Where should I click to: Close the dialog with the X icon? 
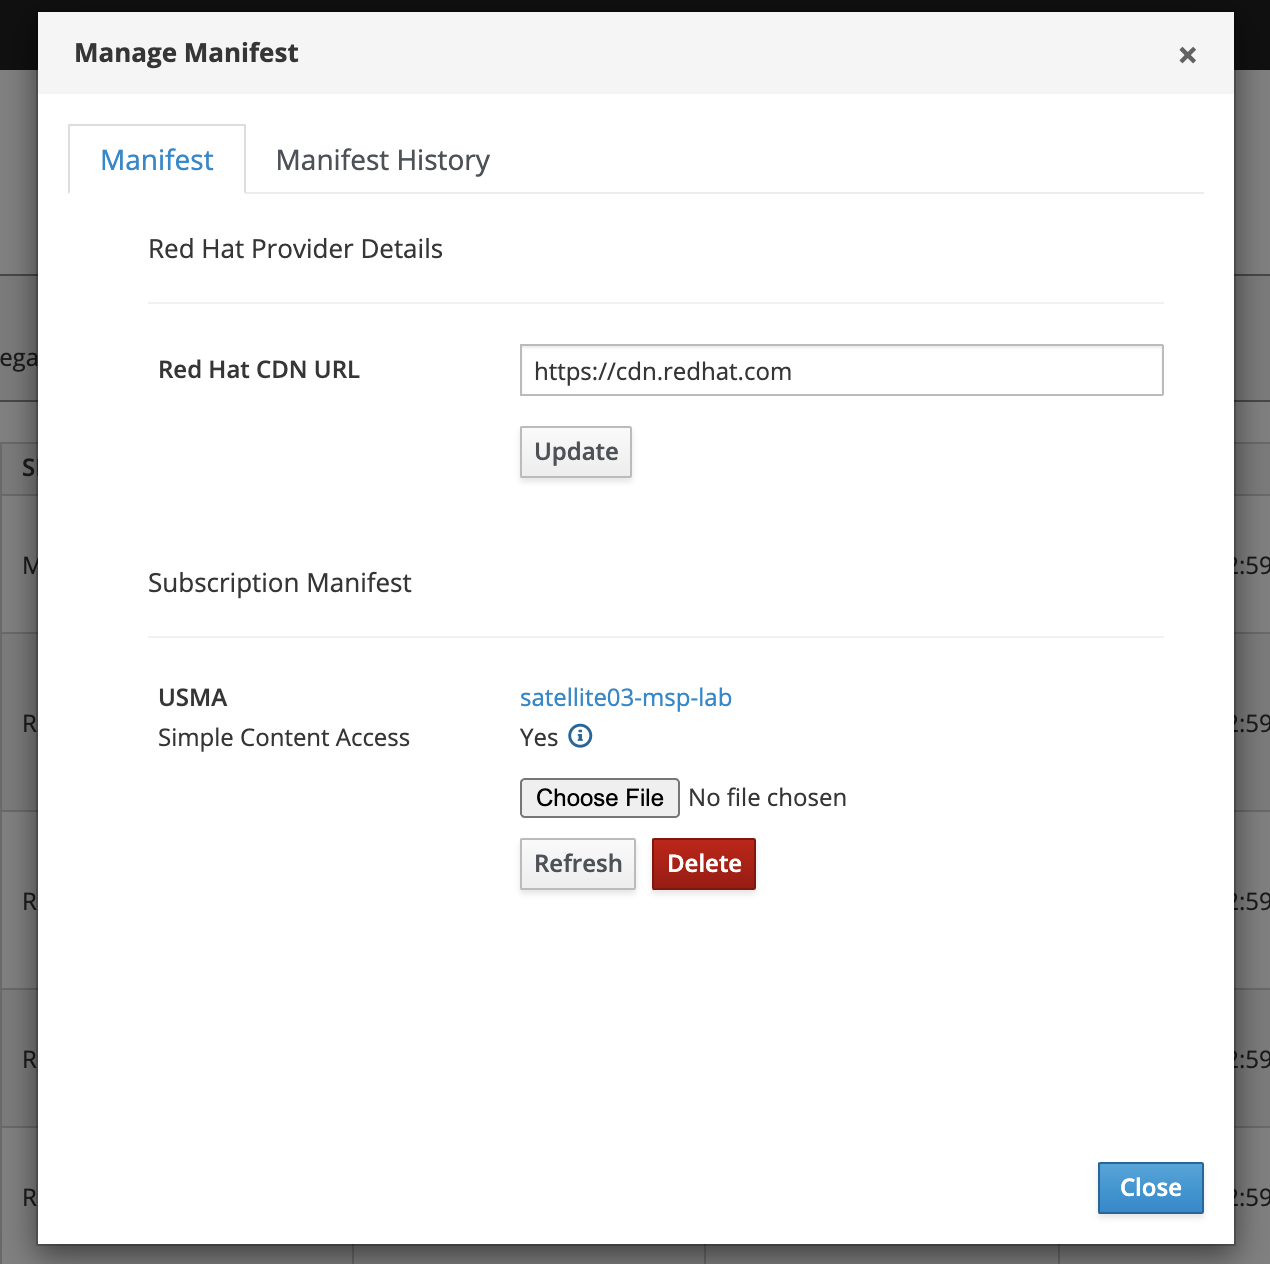point(1187,55)
